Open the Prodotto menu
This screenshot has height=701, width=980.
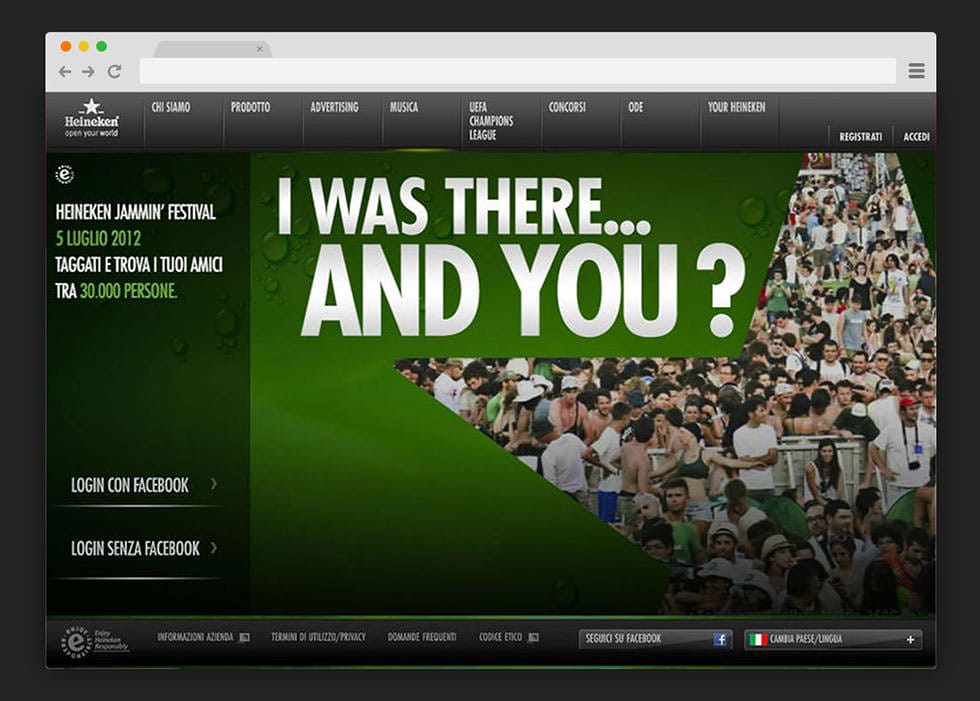click(x=251, y=107)
